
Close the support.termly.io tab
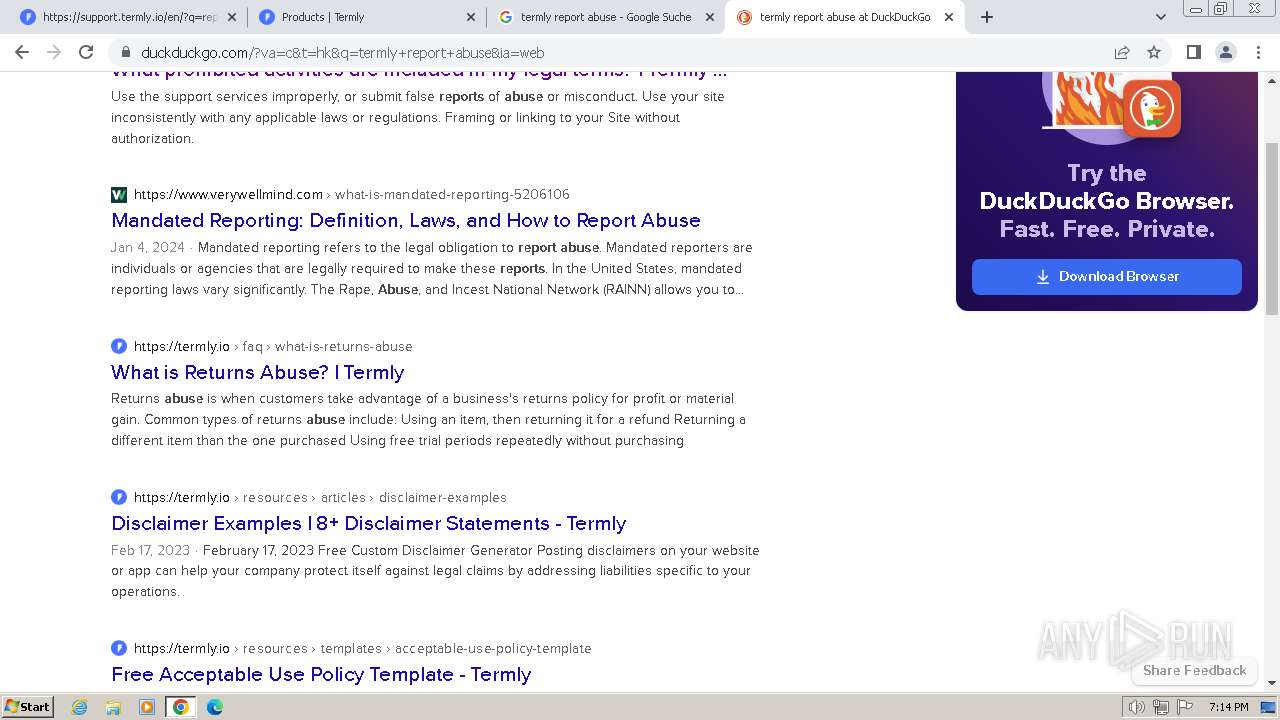click(x=232, y=17)
